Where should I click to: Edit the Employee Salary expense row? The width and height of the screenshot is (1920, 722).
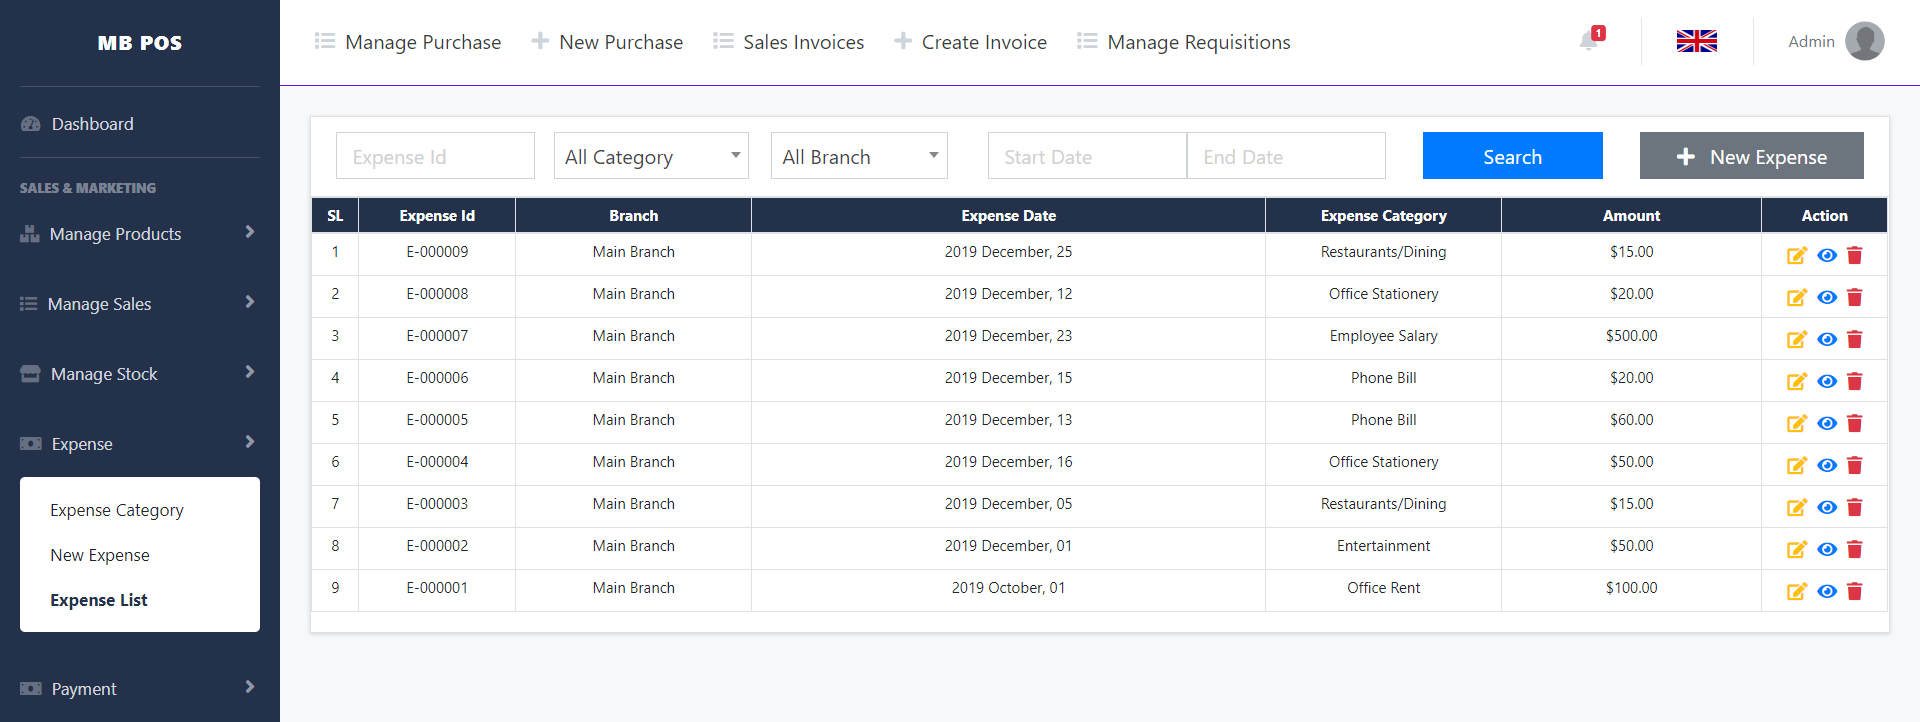(x=1797, y=339)
